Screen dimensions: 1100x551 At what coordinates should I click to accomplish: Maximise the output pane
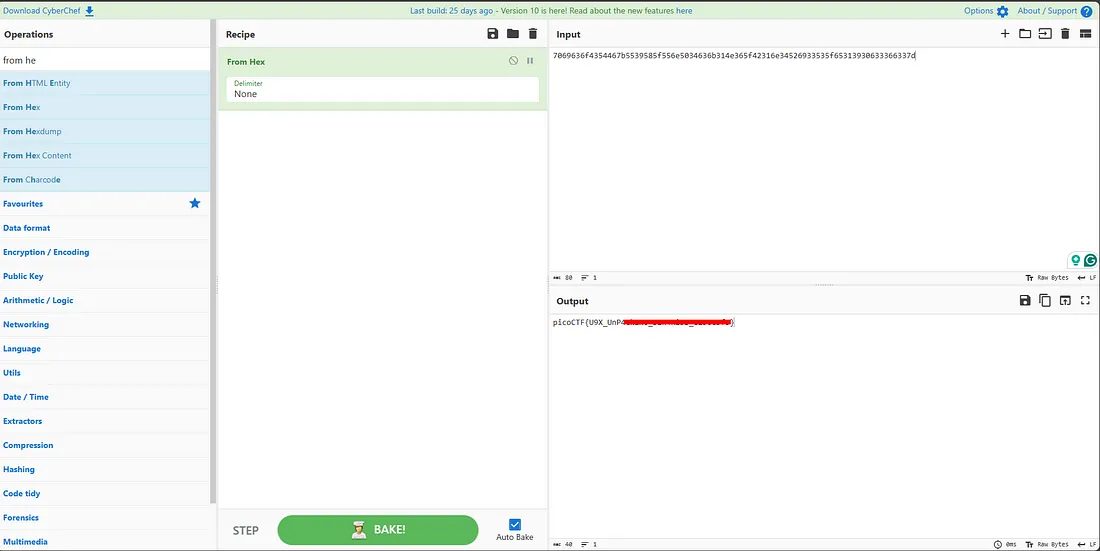(x=1085, y=300)
